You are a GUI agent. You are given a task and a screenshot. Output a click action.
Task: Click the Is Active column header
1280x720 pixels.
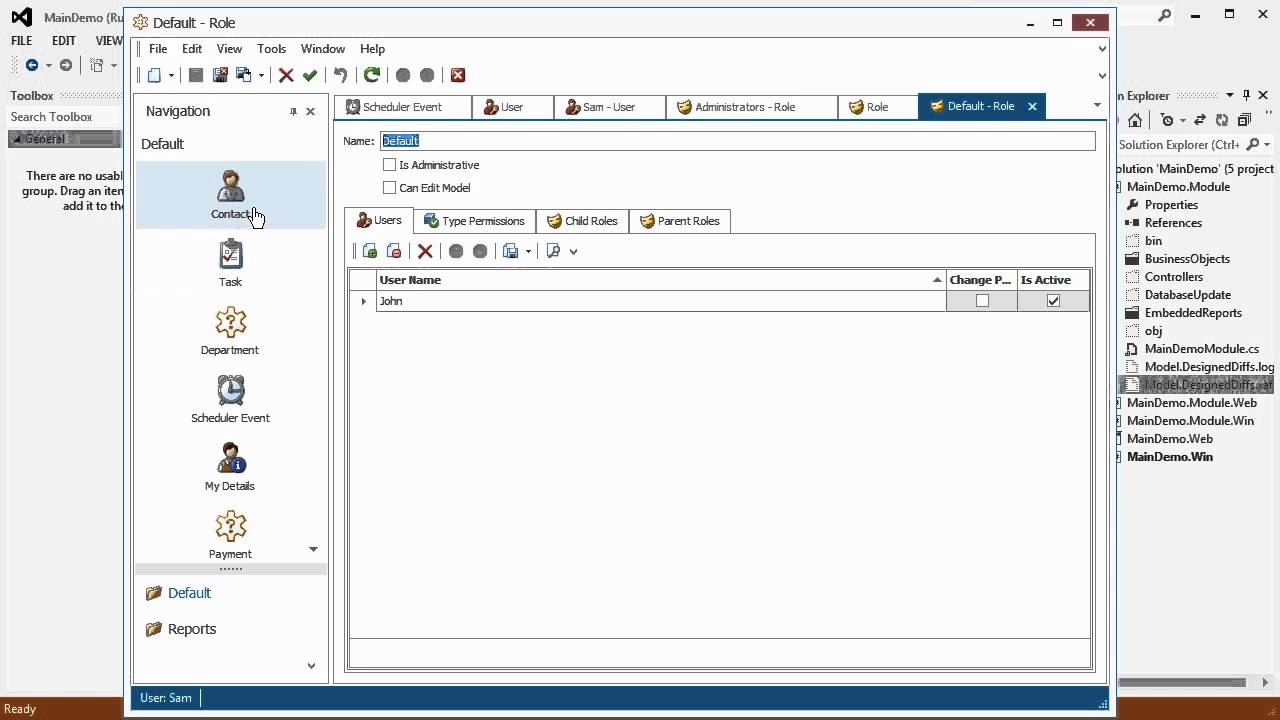[1053, 280]
